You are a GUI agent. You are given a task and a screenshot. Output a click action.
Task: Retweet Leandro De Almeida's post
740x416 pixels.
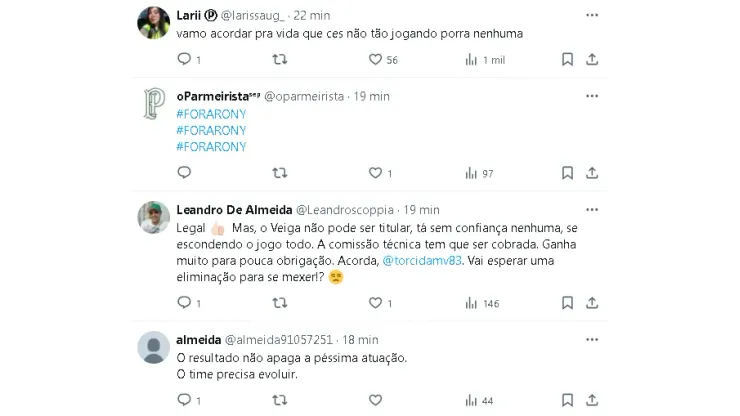(280, 303)
